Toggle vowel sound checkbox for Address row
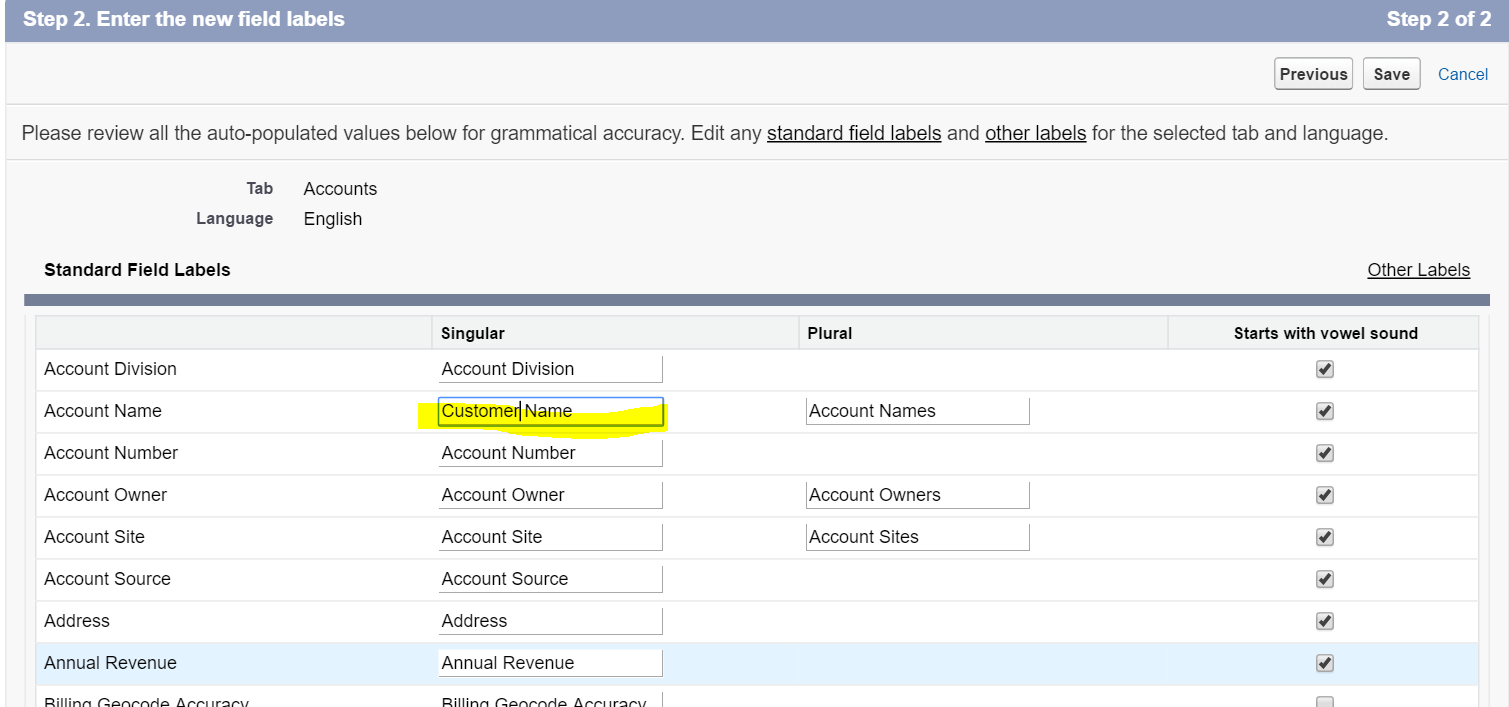This screenshot has height=707, width=1509. (x=1324, y=621)
